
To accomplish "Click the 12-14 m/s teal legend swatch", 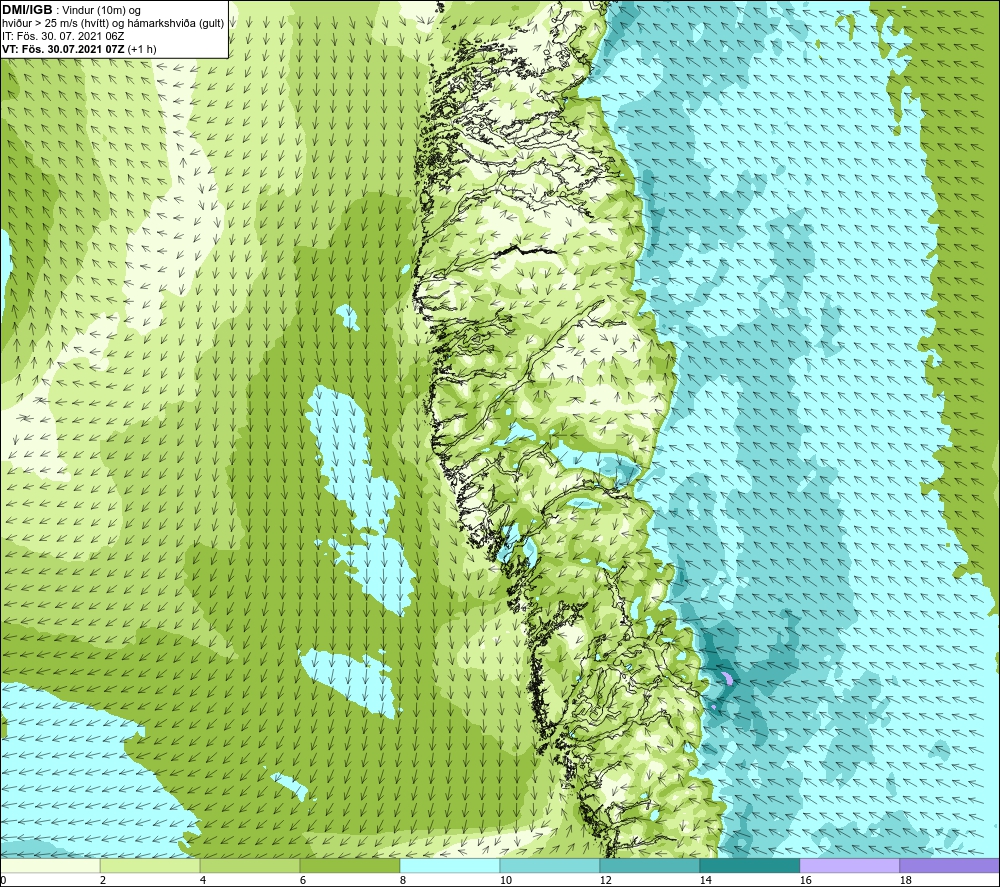I will [x=649, y=865].
